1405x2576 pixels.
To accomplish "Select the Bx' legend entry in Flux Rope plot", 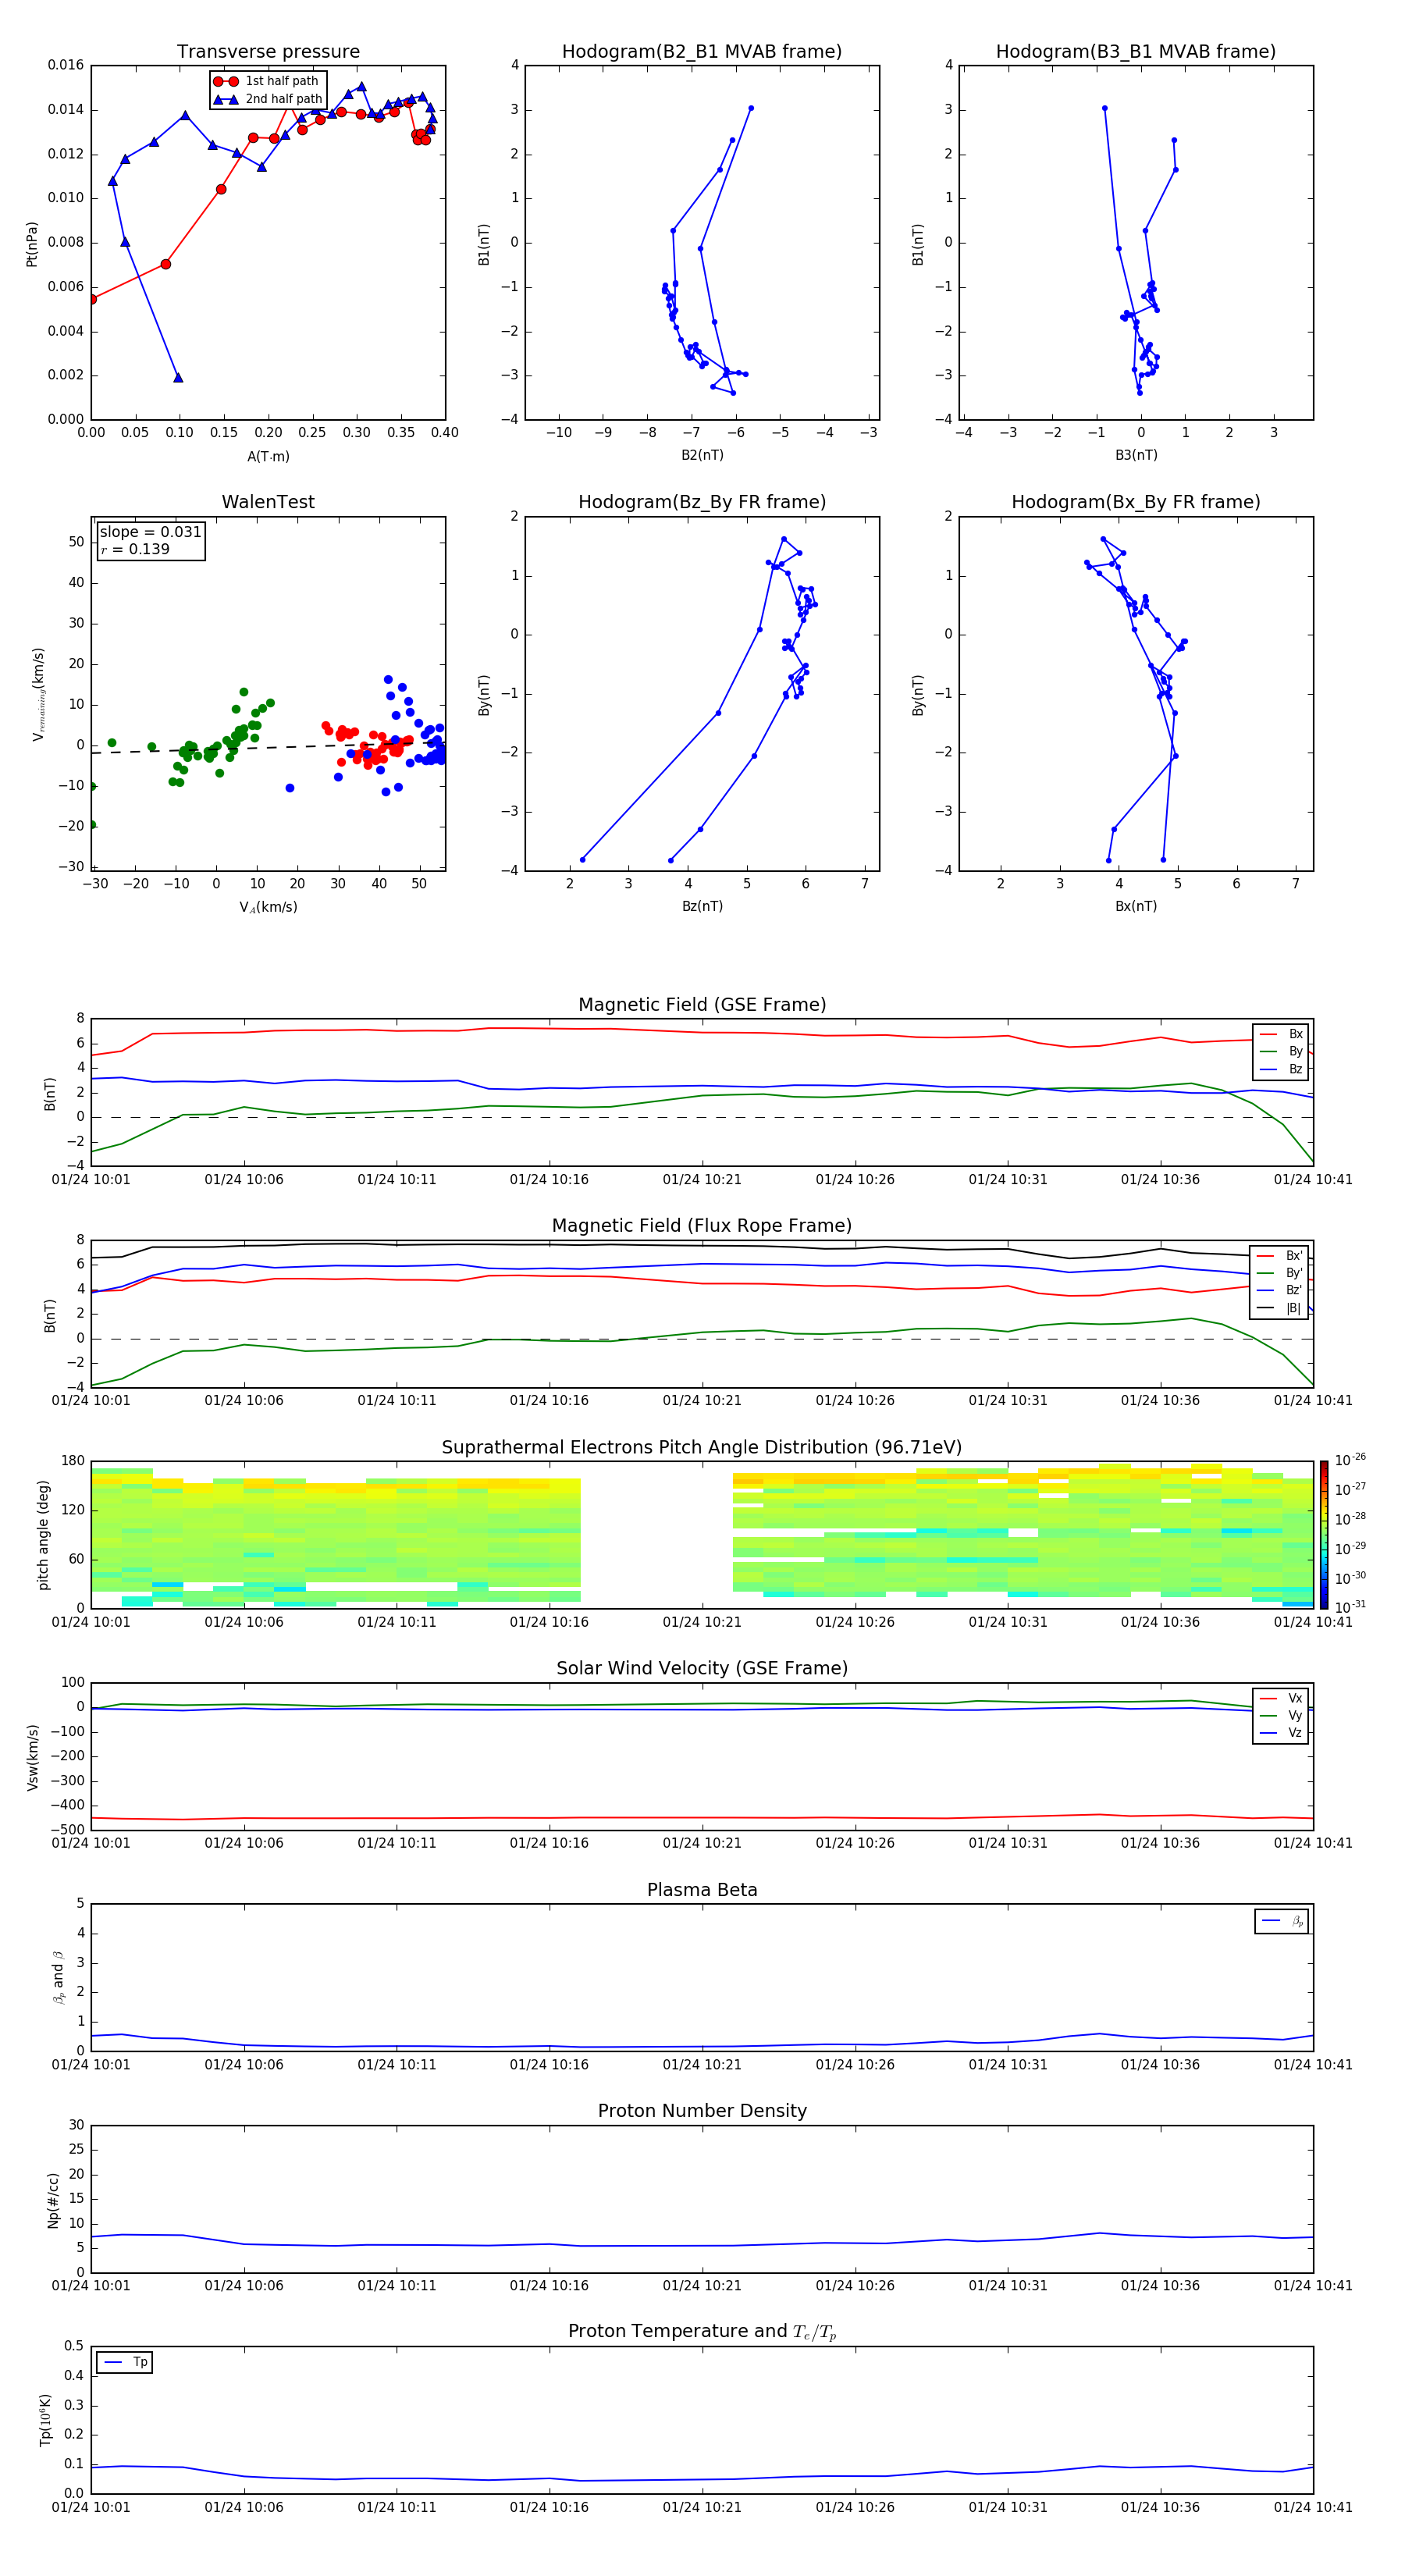I will [x=1280, y=1256].
